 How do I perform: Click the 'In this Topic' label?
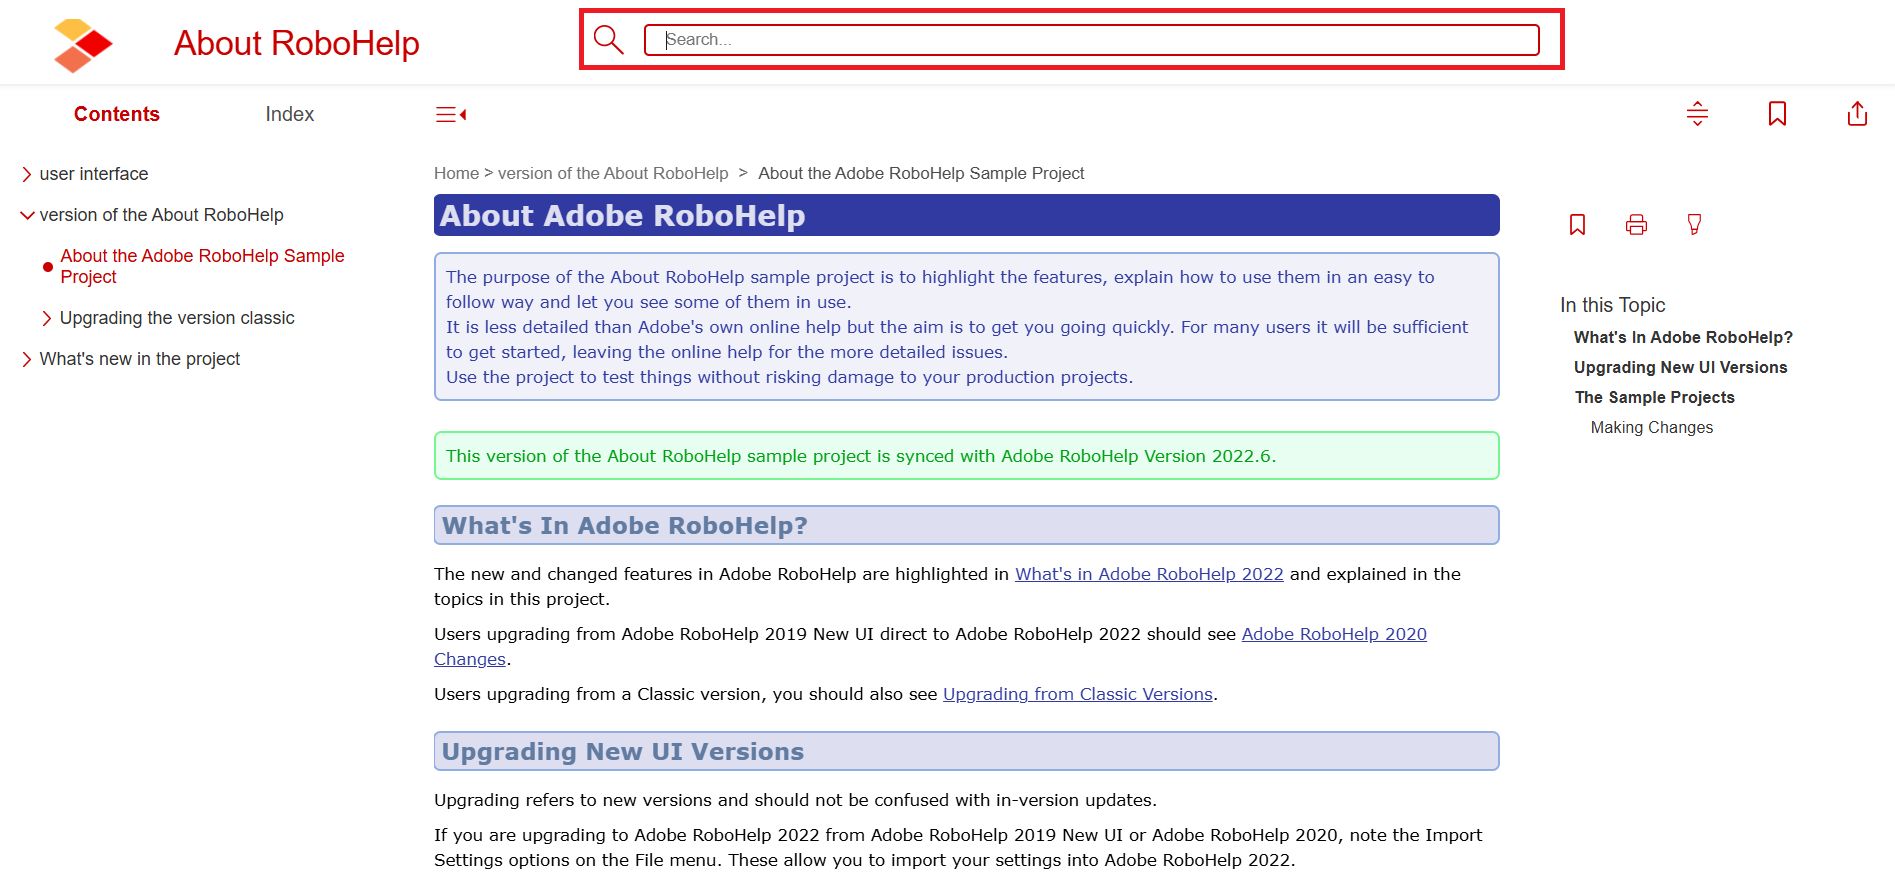pos(1612,305)
